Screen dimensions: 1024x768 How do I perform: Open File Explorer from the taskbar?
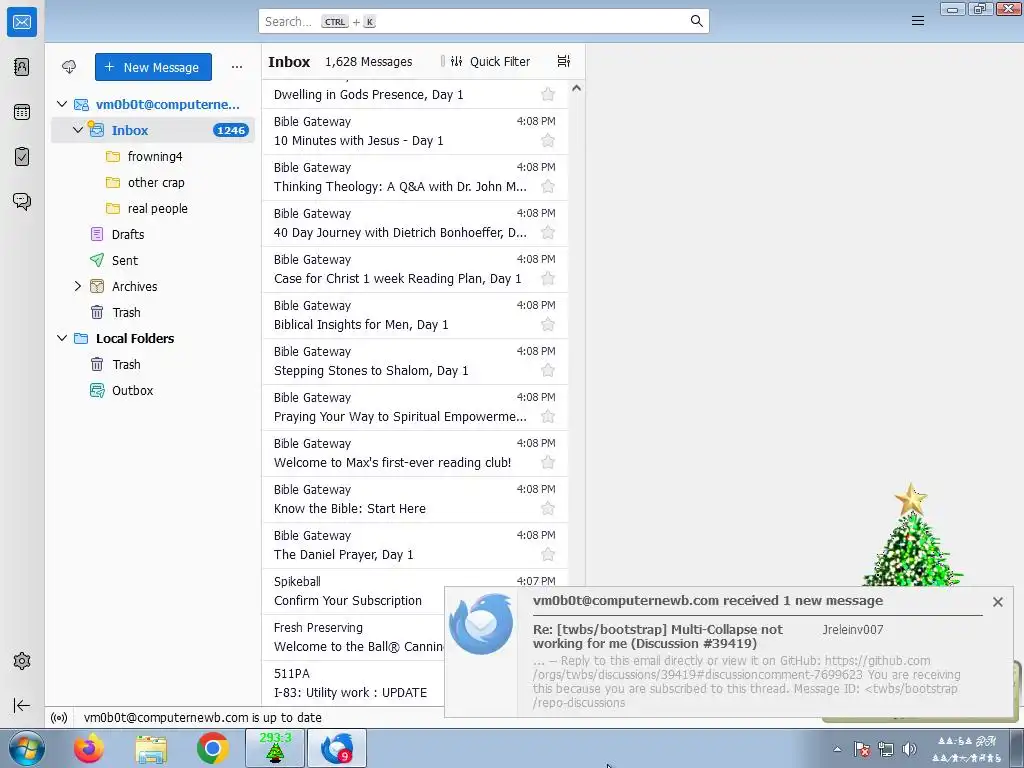(151, 748)
